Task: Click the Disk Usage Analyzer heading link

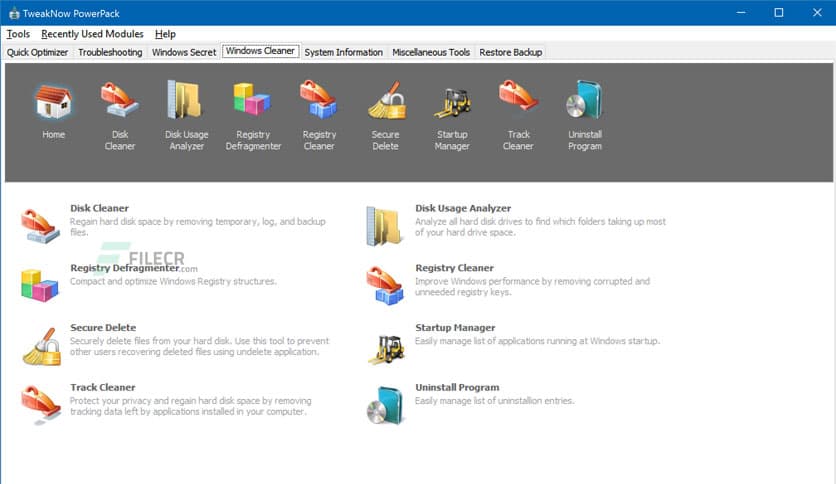Action: point(463,208)
